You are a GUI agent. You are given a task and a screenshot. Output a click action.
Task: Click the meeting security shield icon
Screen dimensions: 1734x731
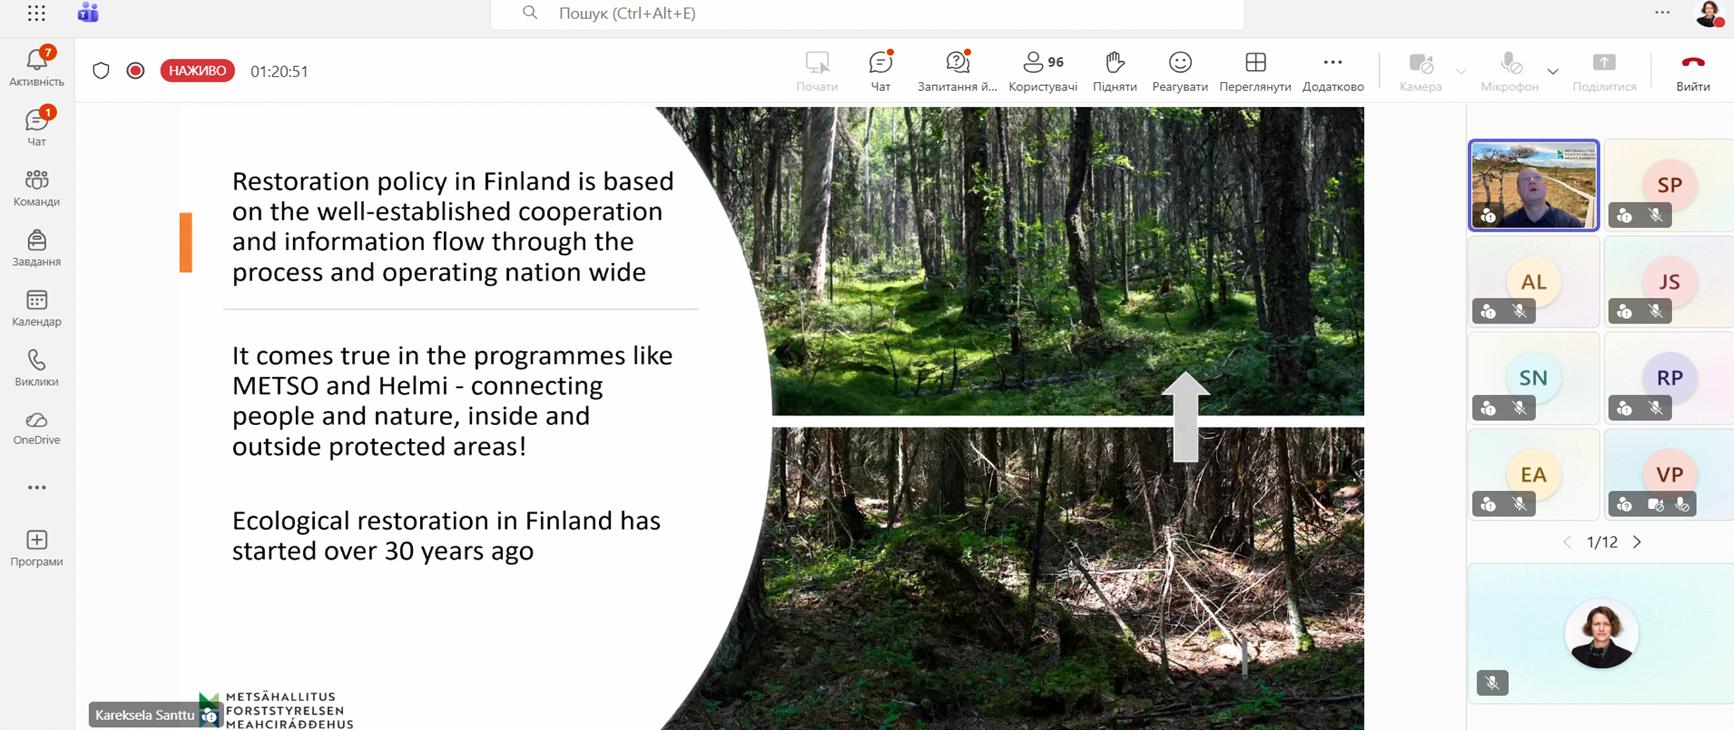pyautogui.click(x=101, y=71)
